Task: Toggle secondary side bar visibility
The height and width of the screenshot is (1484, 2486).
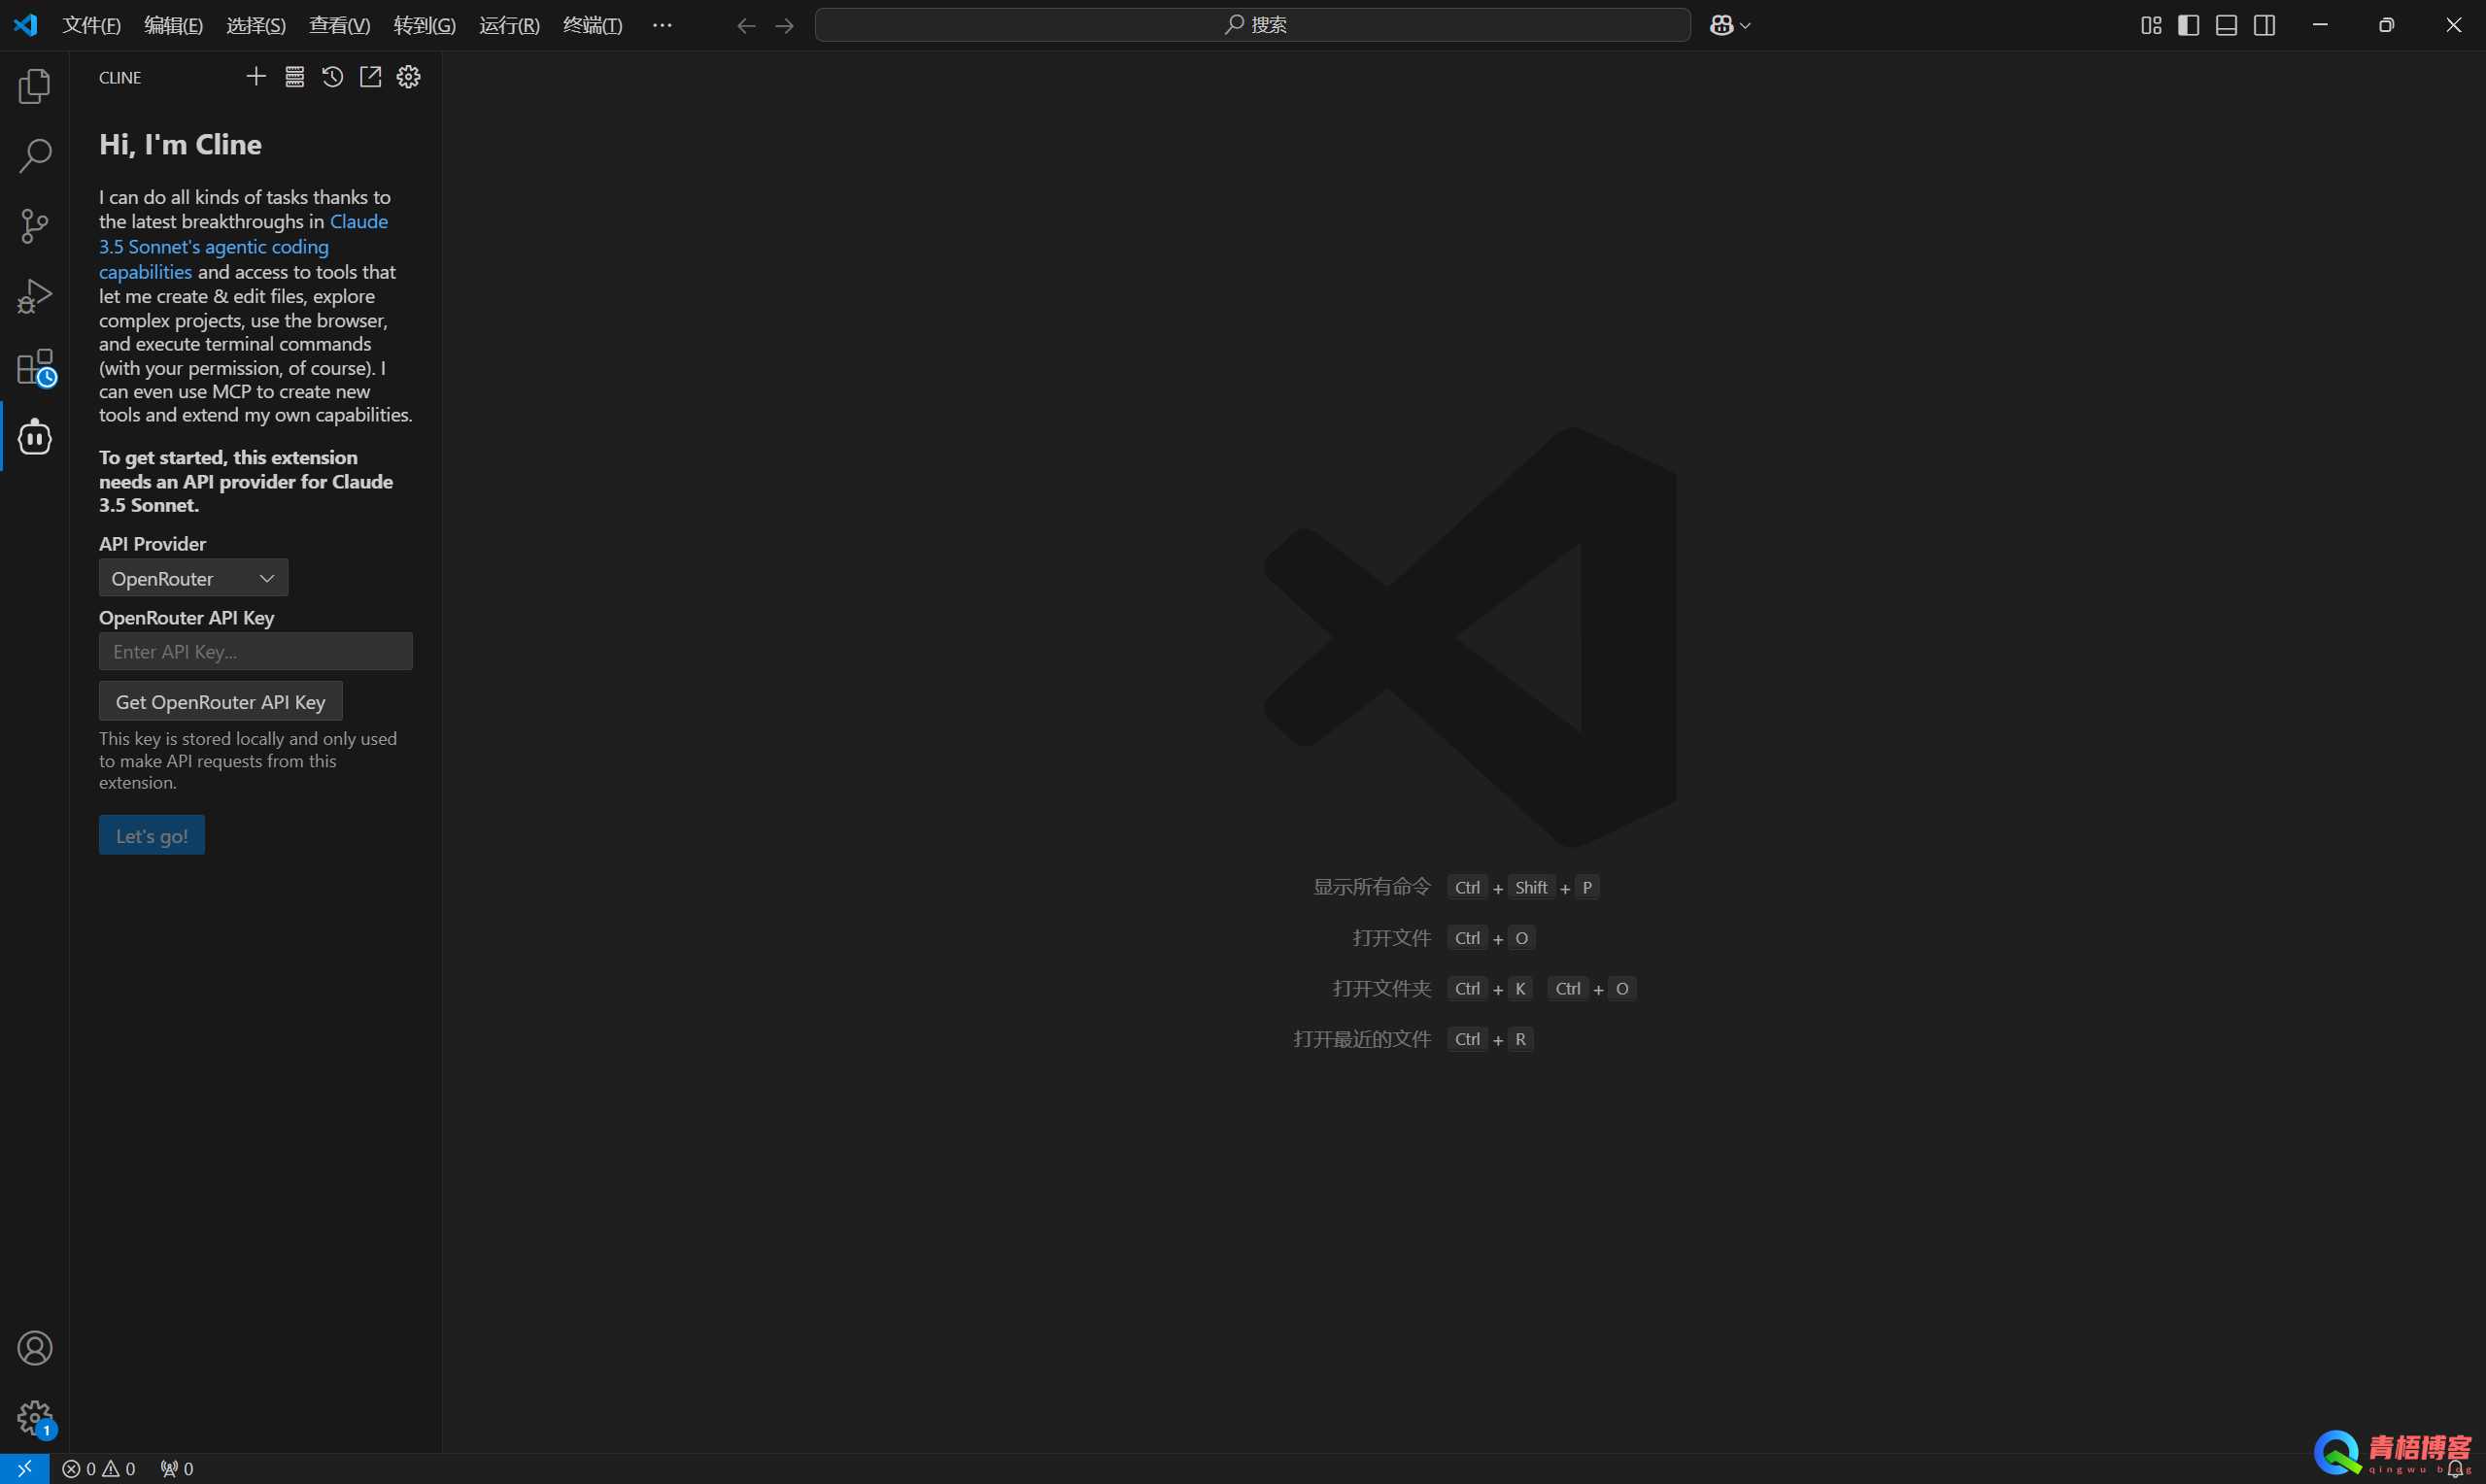Action: [x=2264, y=26]
